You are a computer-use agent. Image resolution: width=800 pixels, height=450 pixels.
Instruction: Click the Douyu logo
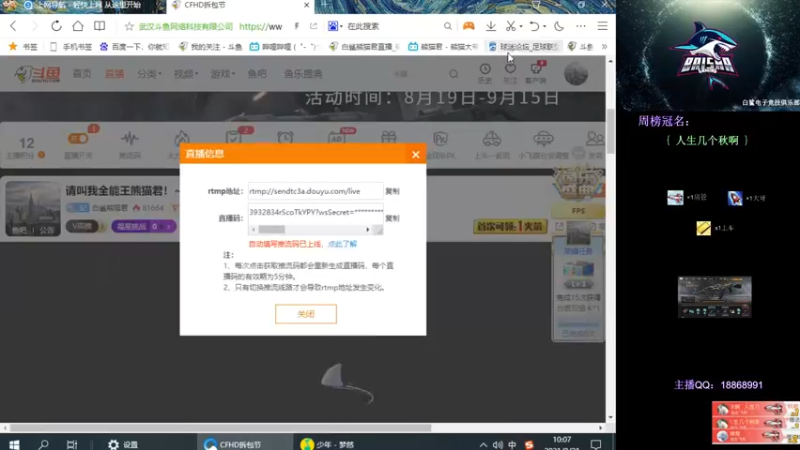click(x=37, y=74)
